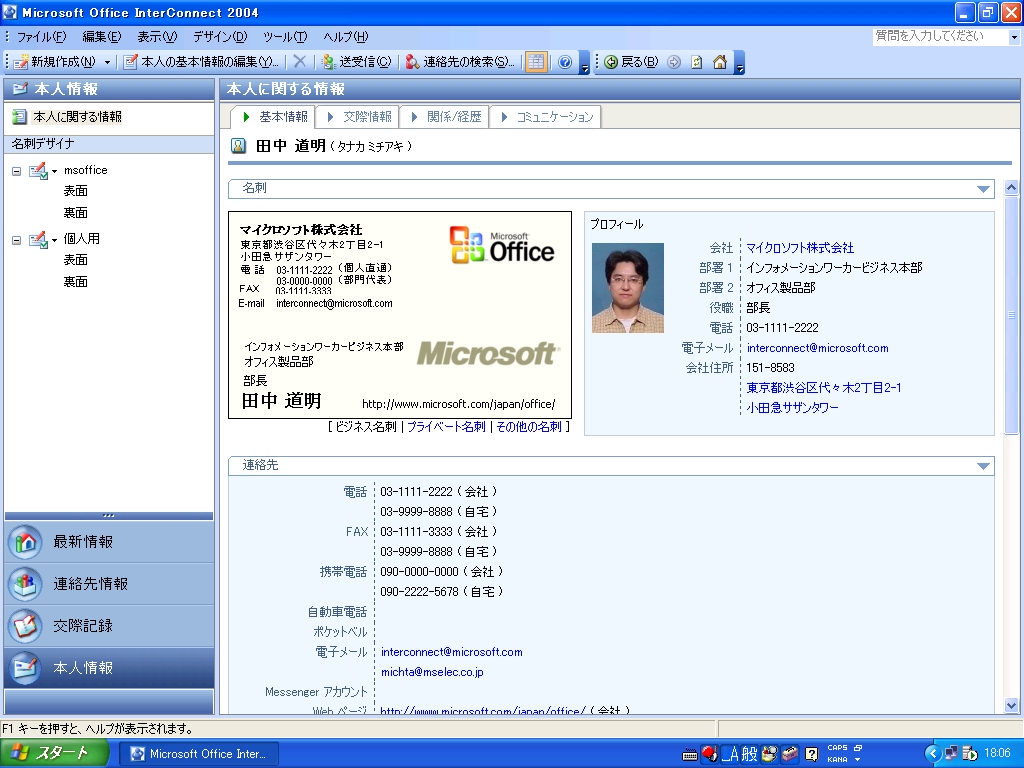Click the Windows スタート button
The height and width of the screenshot is (768, 1024).
click(54, 754)
